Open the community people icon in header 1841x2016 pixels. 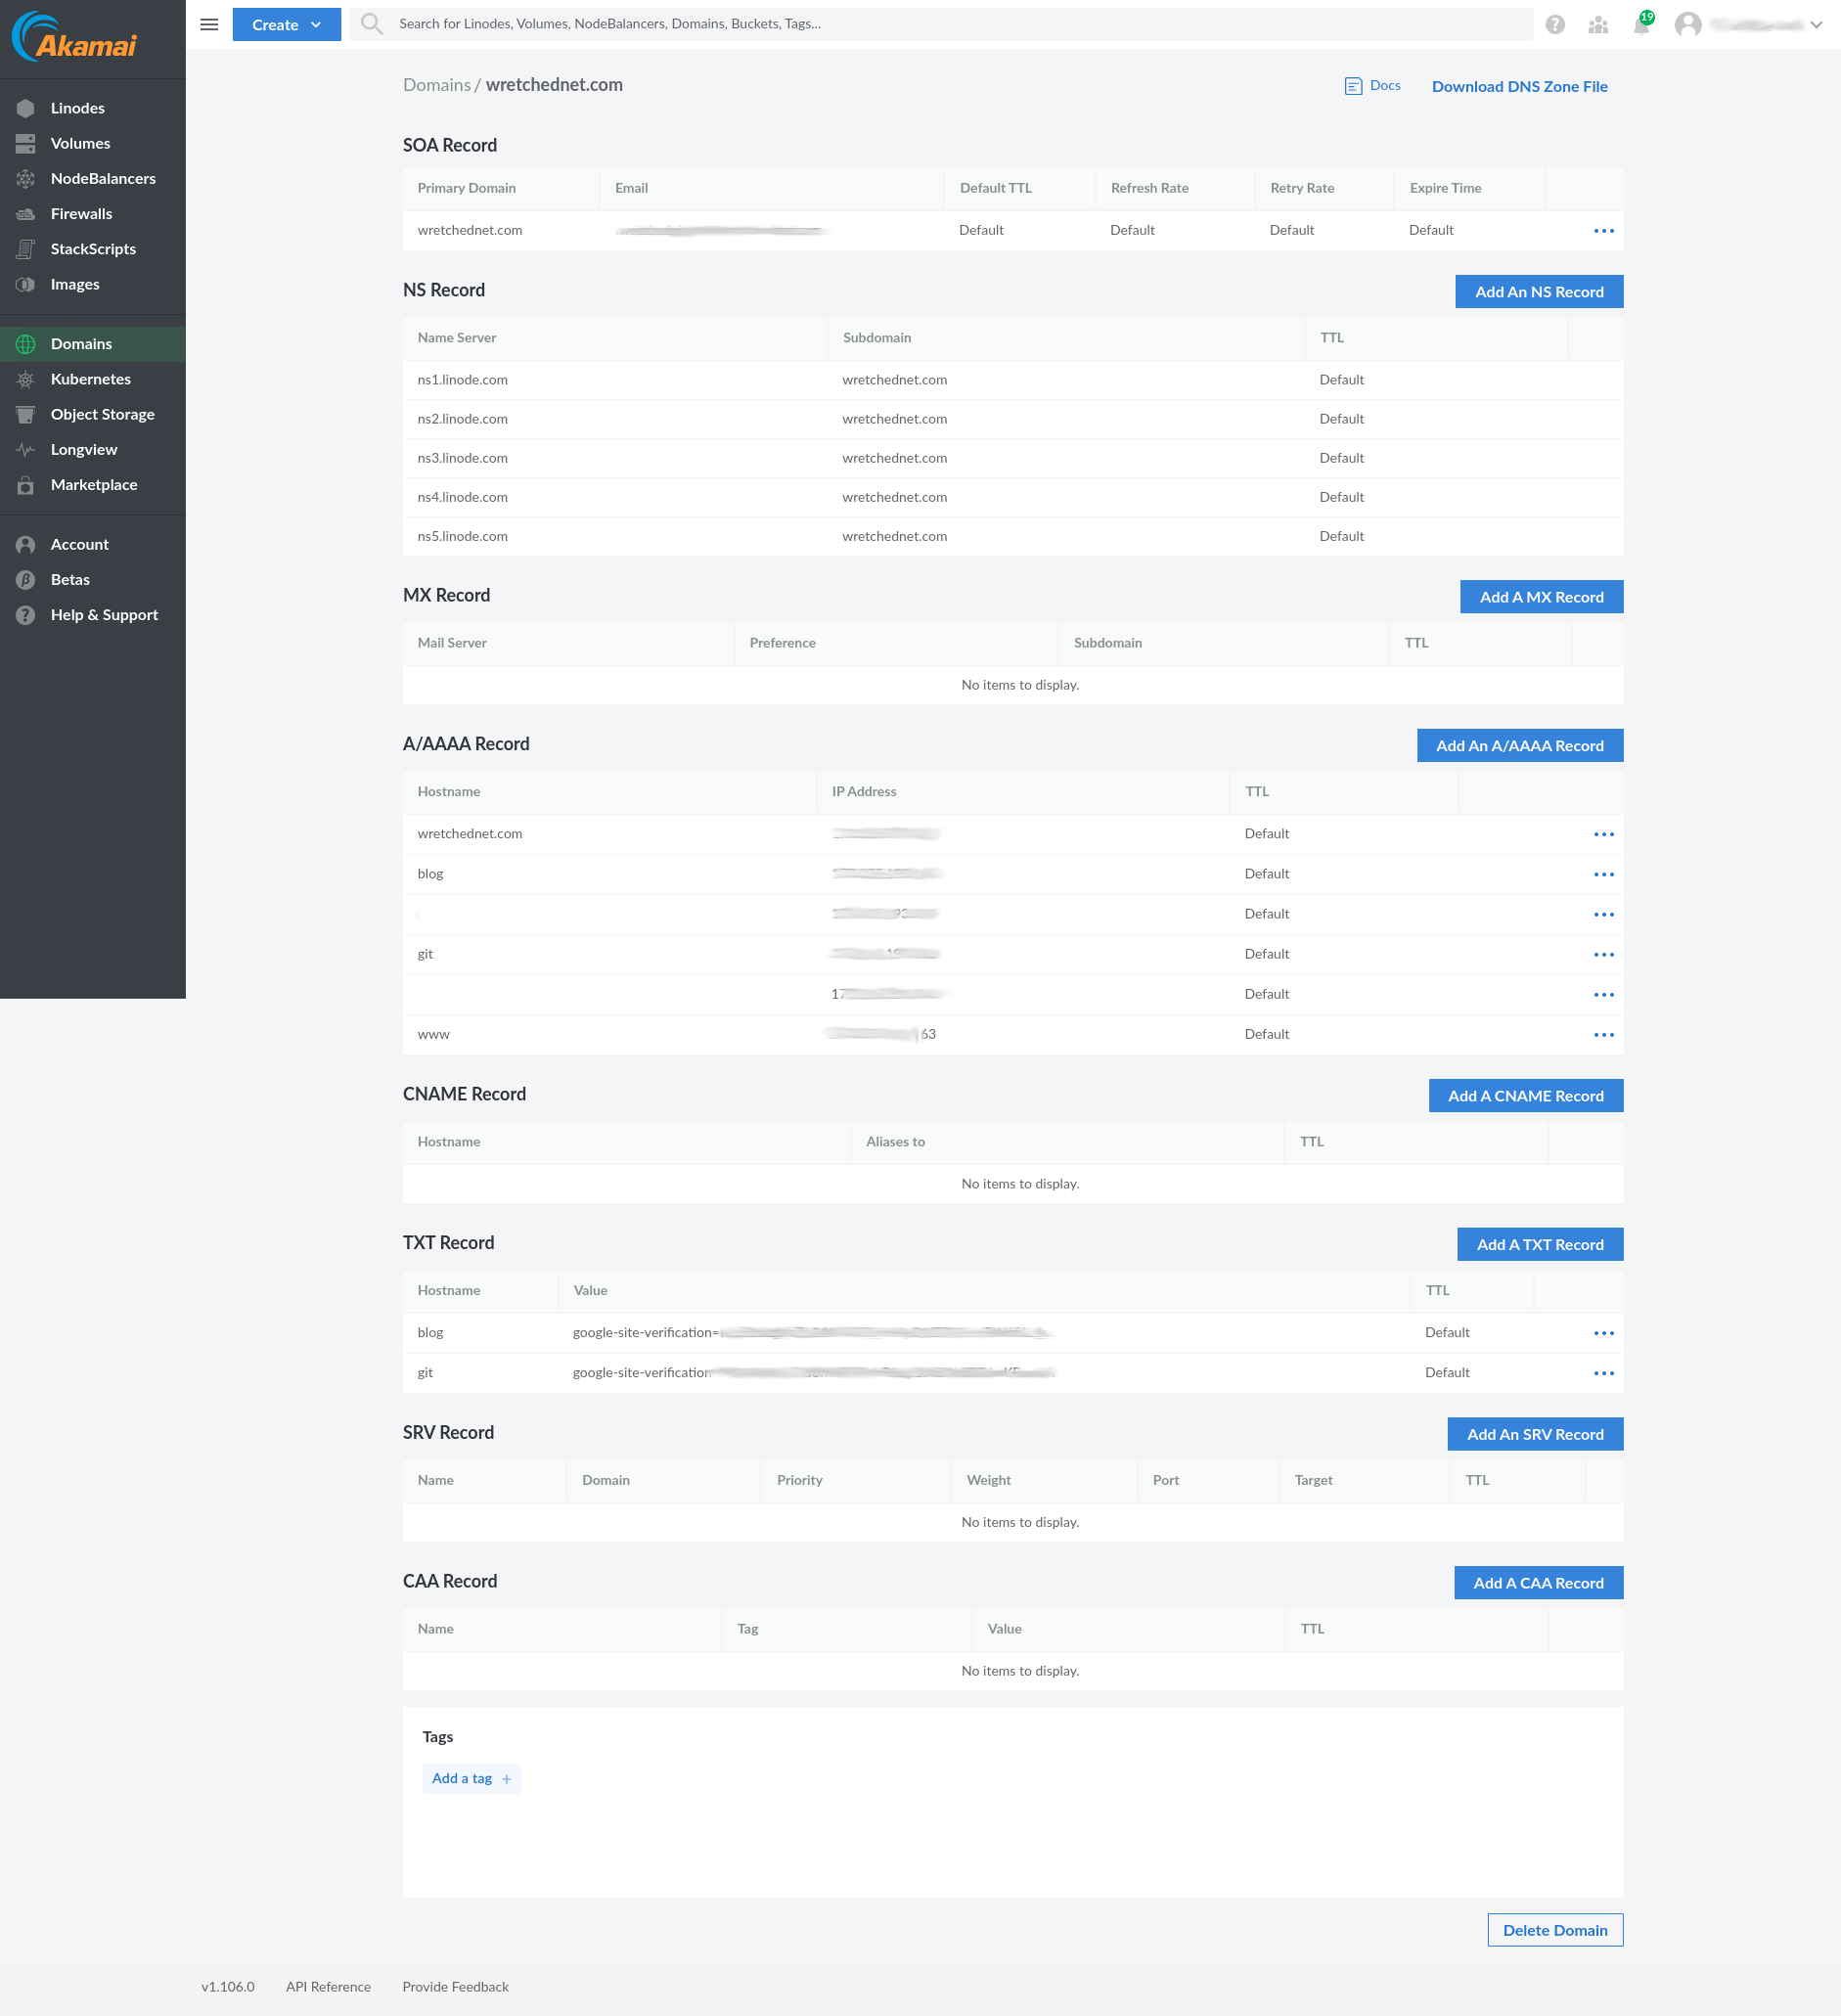(x=1597, y=24)
